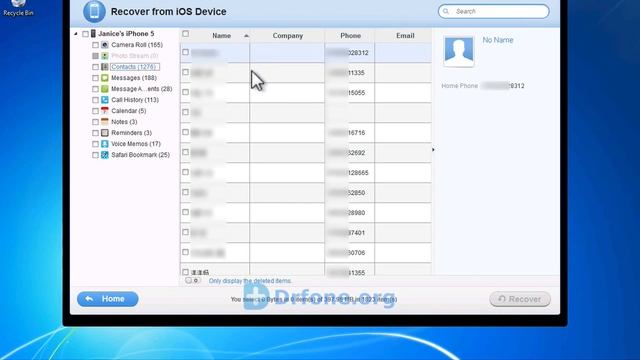Select Call History (113) in the tree
The image size is (640, 360).
coord(135,100)
